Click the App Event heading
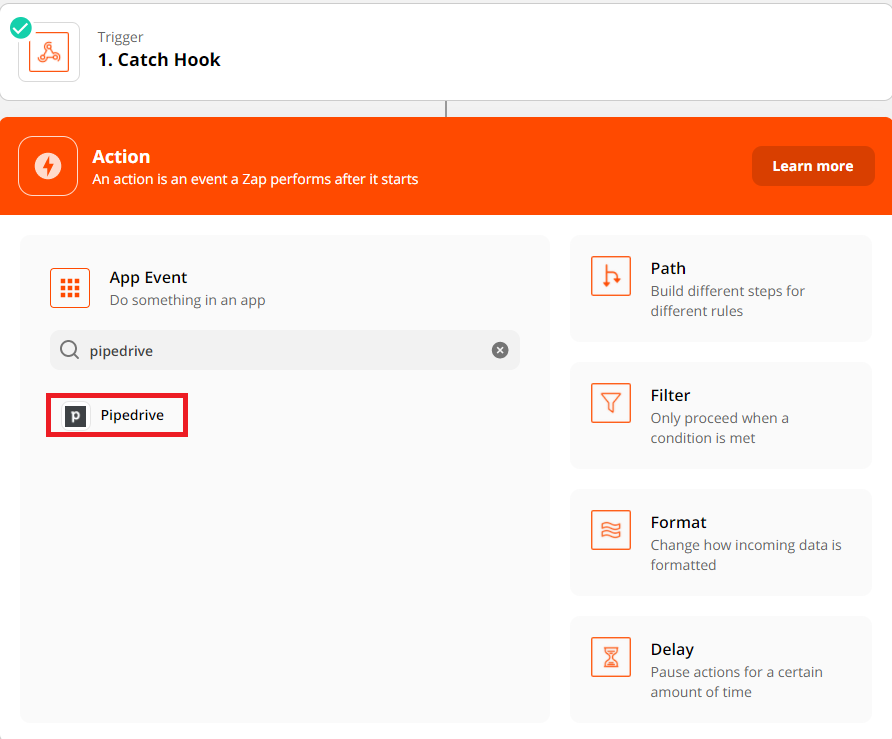The image size is (892, 739). [x=148, y=278]
